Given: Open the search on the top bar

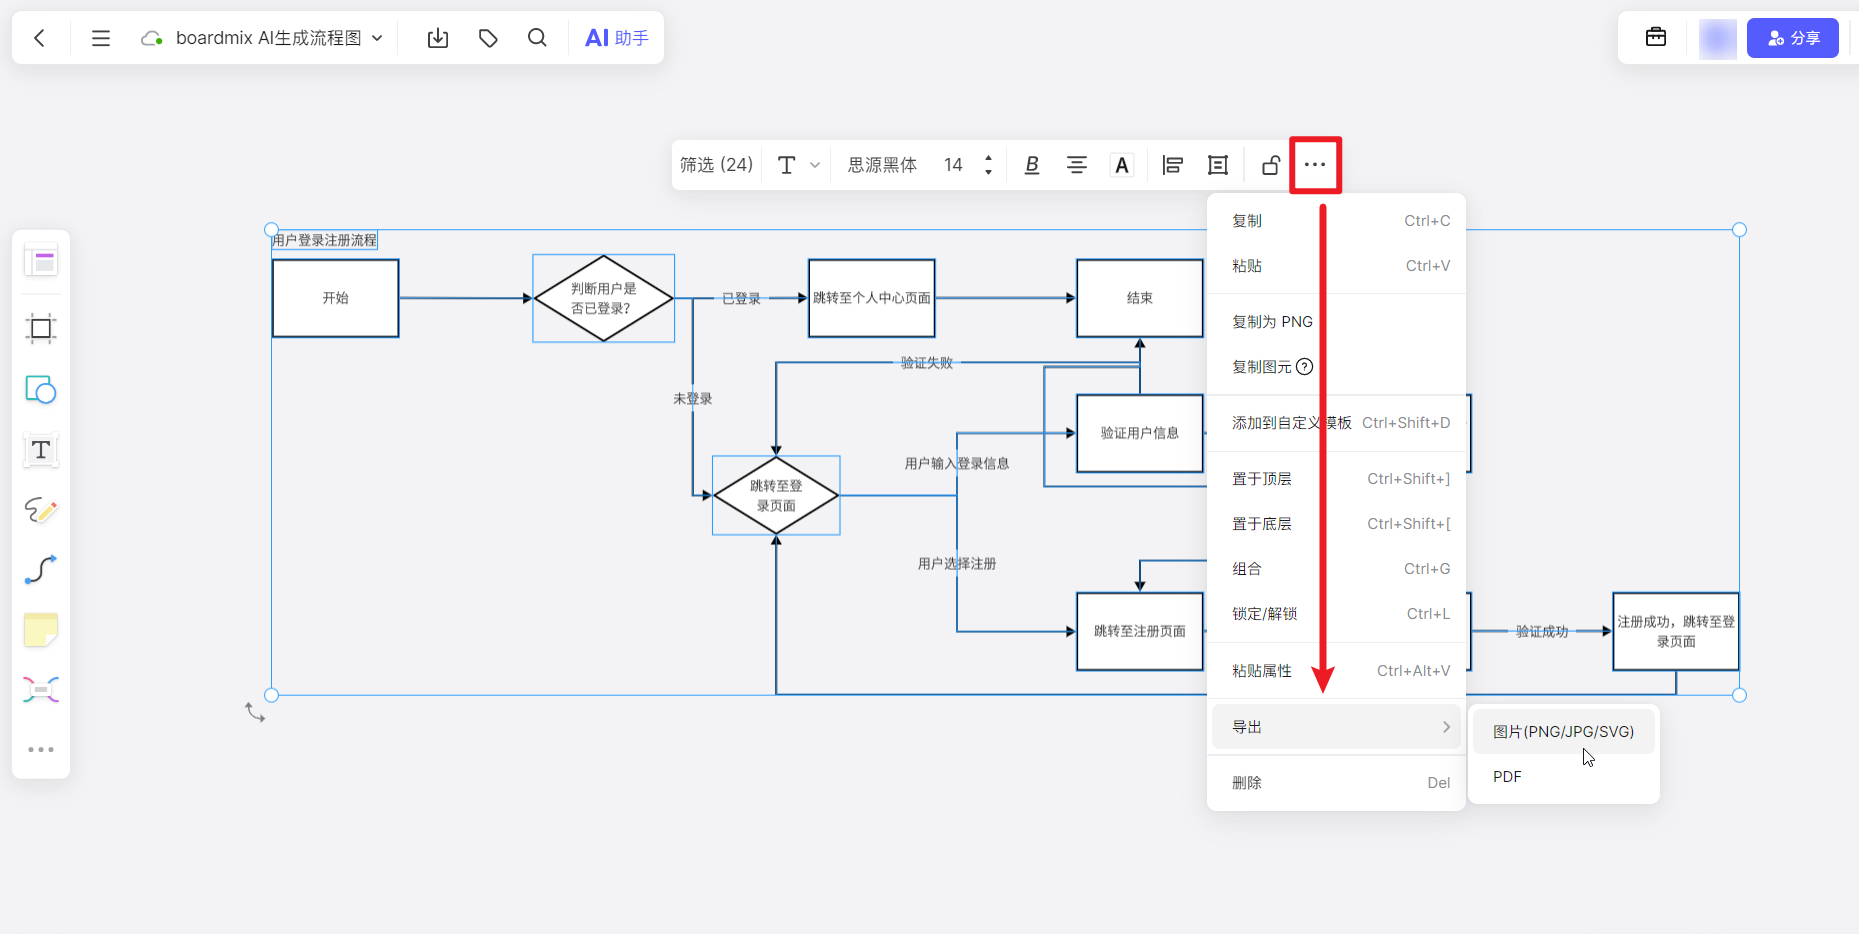Looking at the screenshot, I should (x=537, y=37).
